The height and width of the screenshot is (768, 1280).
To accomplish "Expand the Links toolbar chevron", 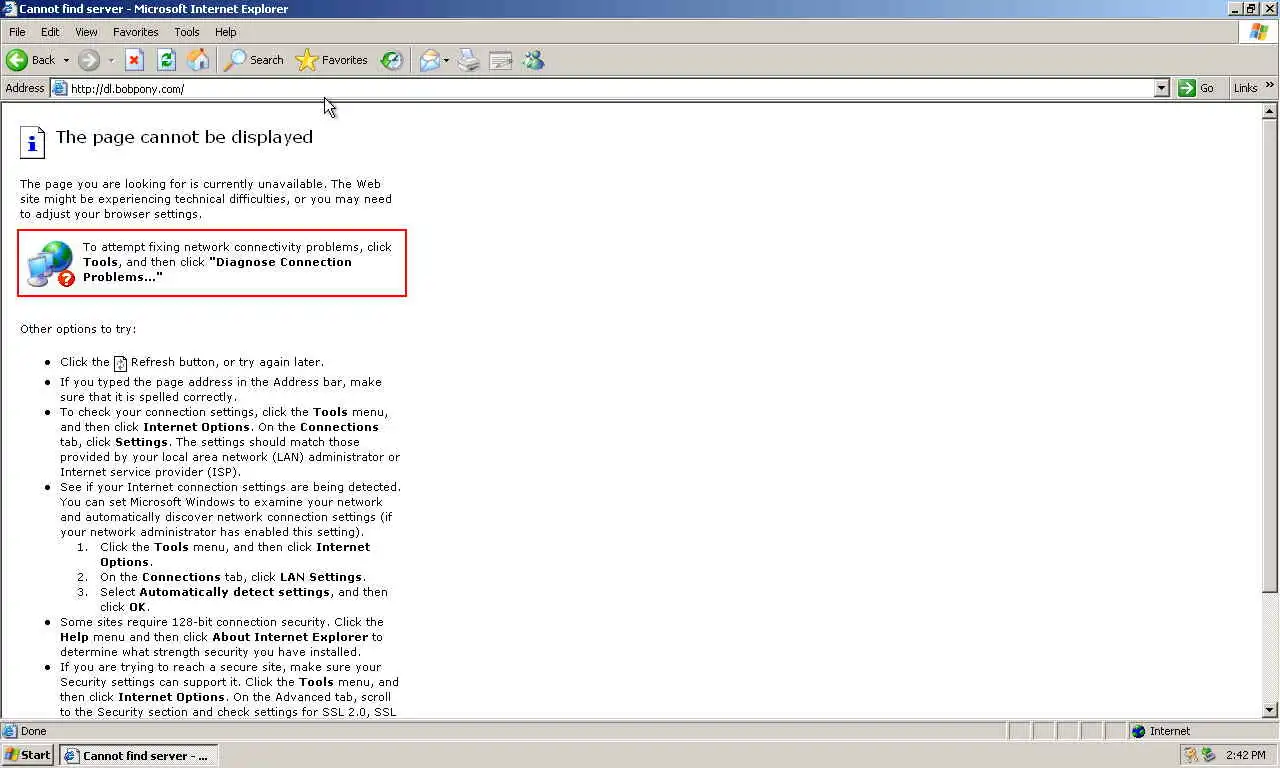I will [x=1271, y=85].
